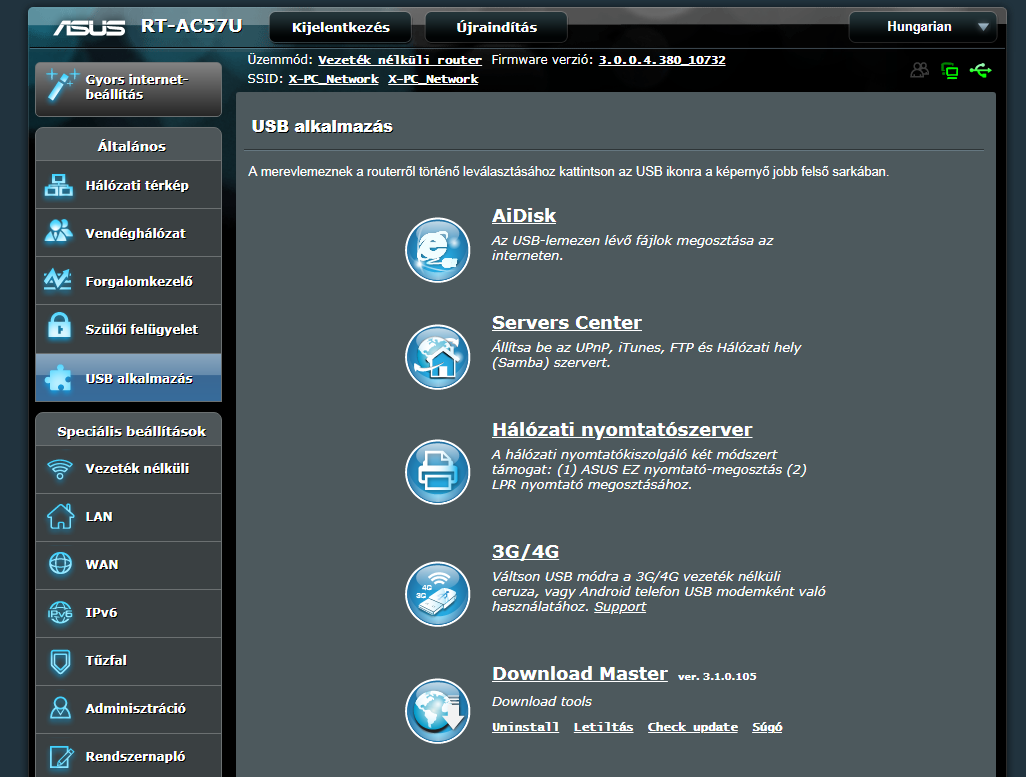Click the Súgó help link

pos(768,727)
